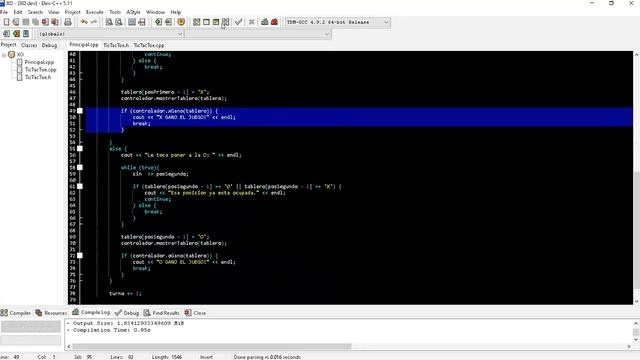Open the Execute menu
The width and height of the screenshot is (640, 360).
tap(95, 12)
